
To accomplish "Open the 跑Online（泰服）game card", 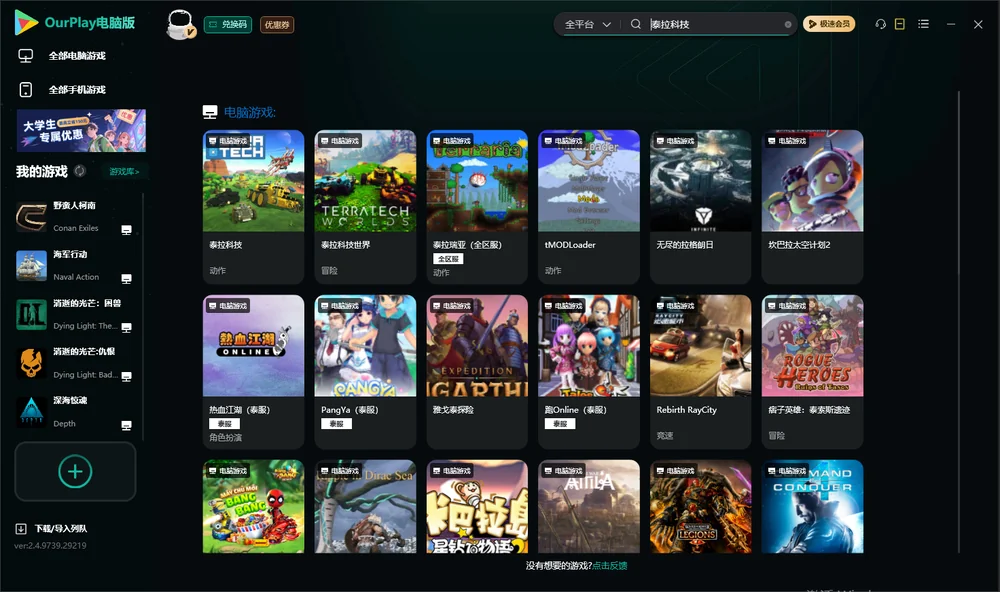I will click(589, 372).
